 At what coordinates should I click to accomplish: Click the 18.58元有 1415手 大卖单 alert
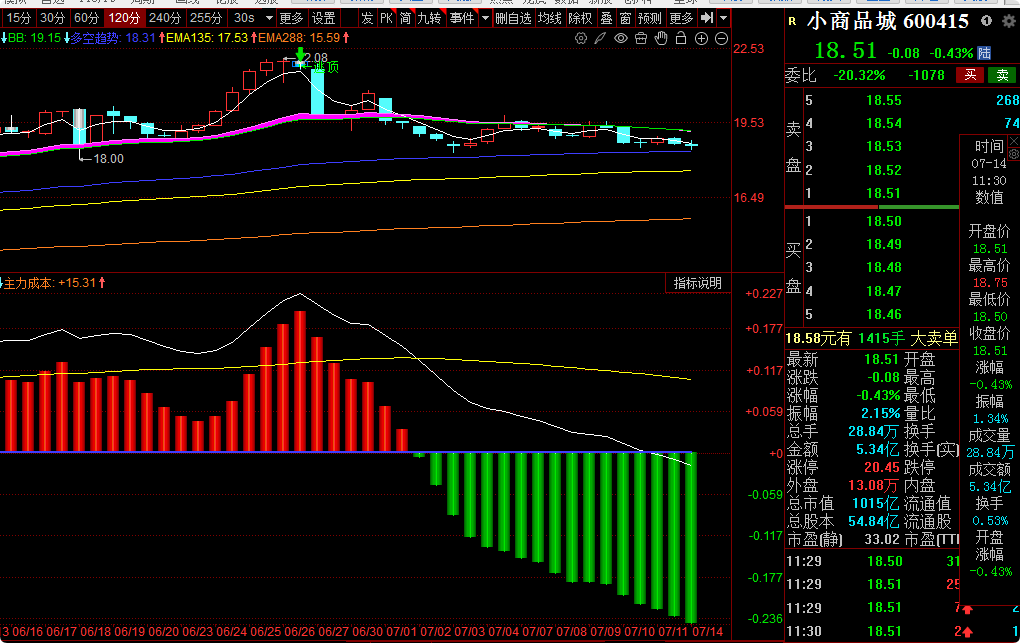tap(872, 338)
